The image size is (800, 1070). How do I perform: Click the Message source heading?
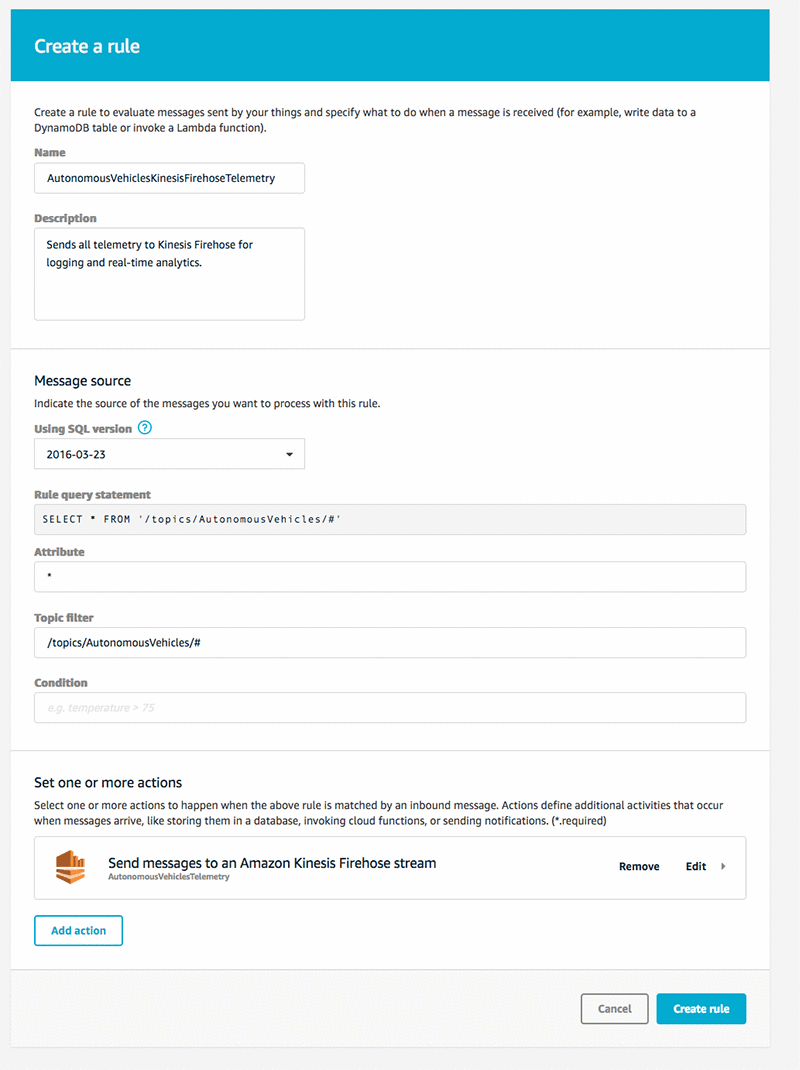click(83, 381)
